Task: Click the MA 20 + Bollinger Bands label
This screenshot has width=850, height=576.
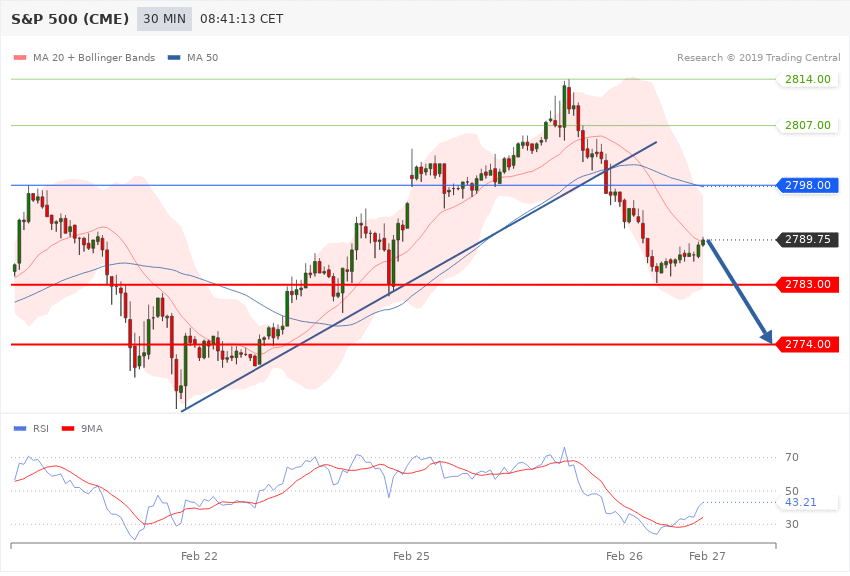Action: point(94,57)
